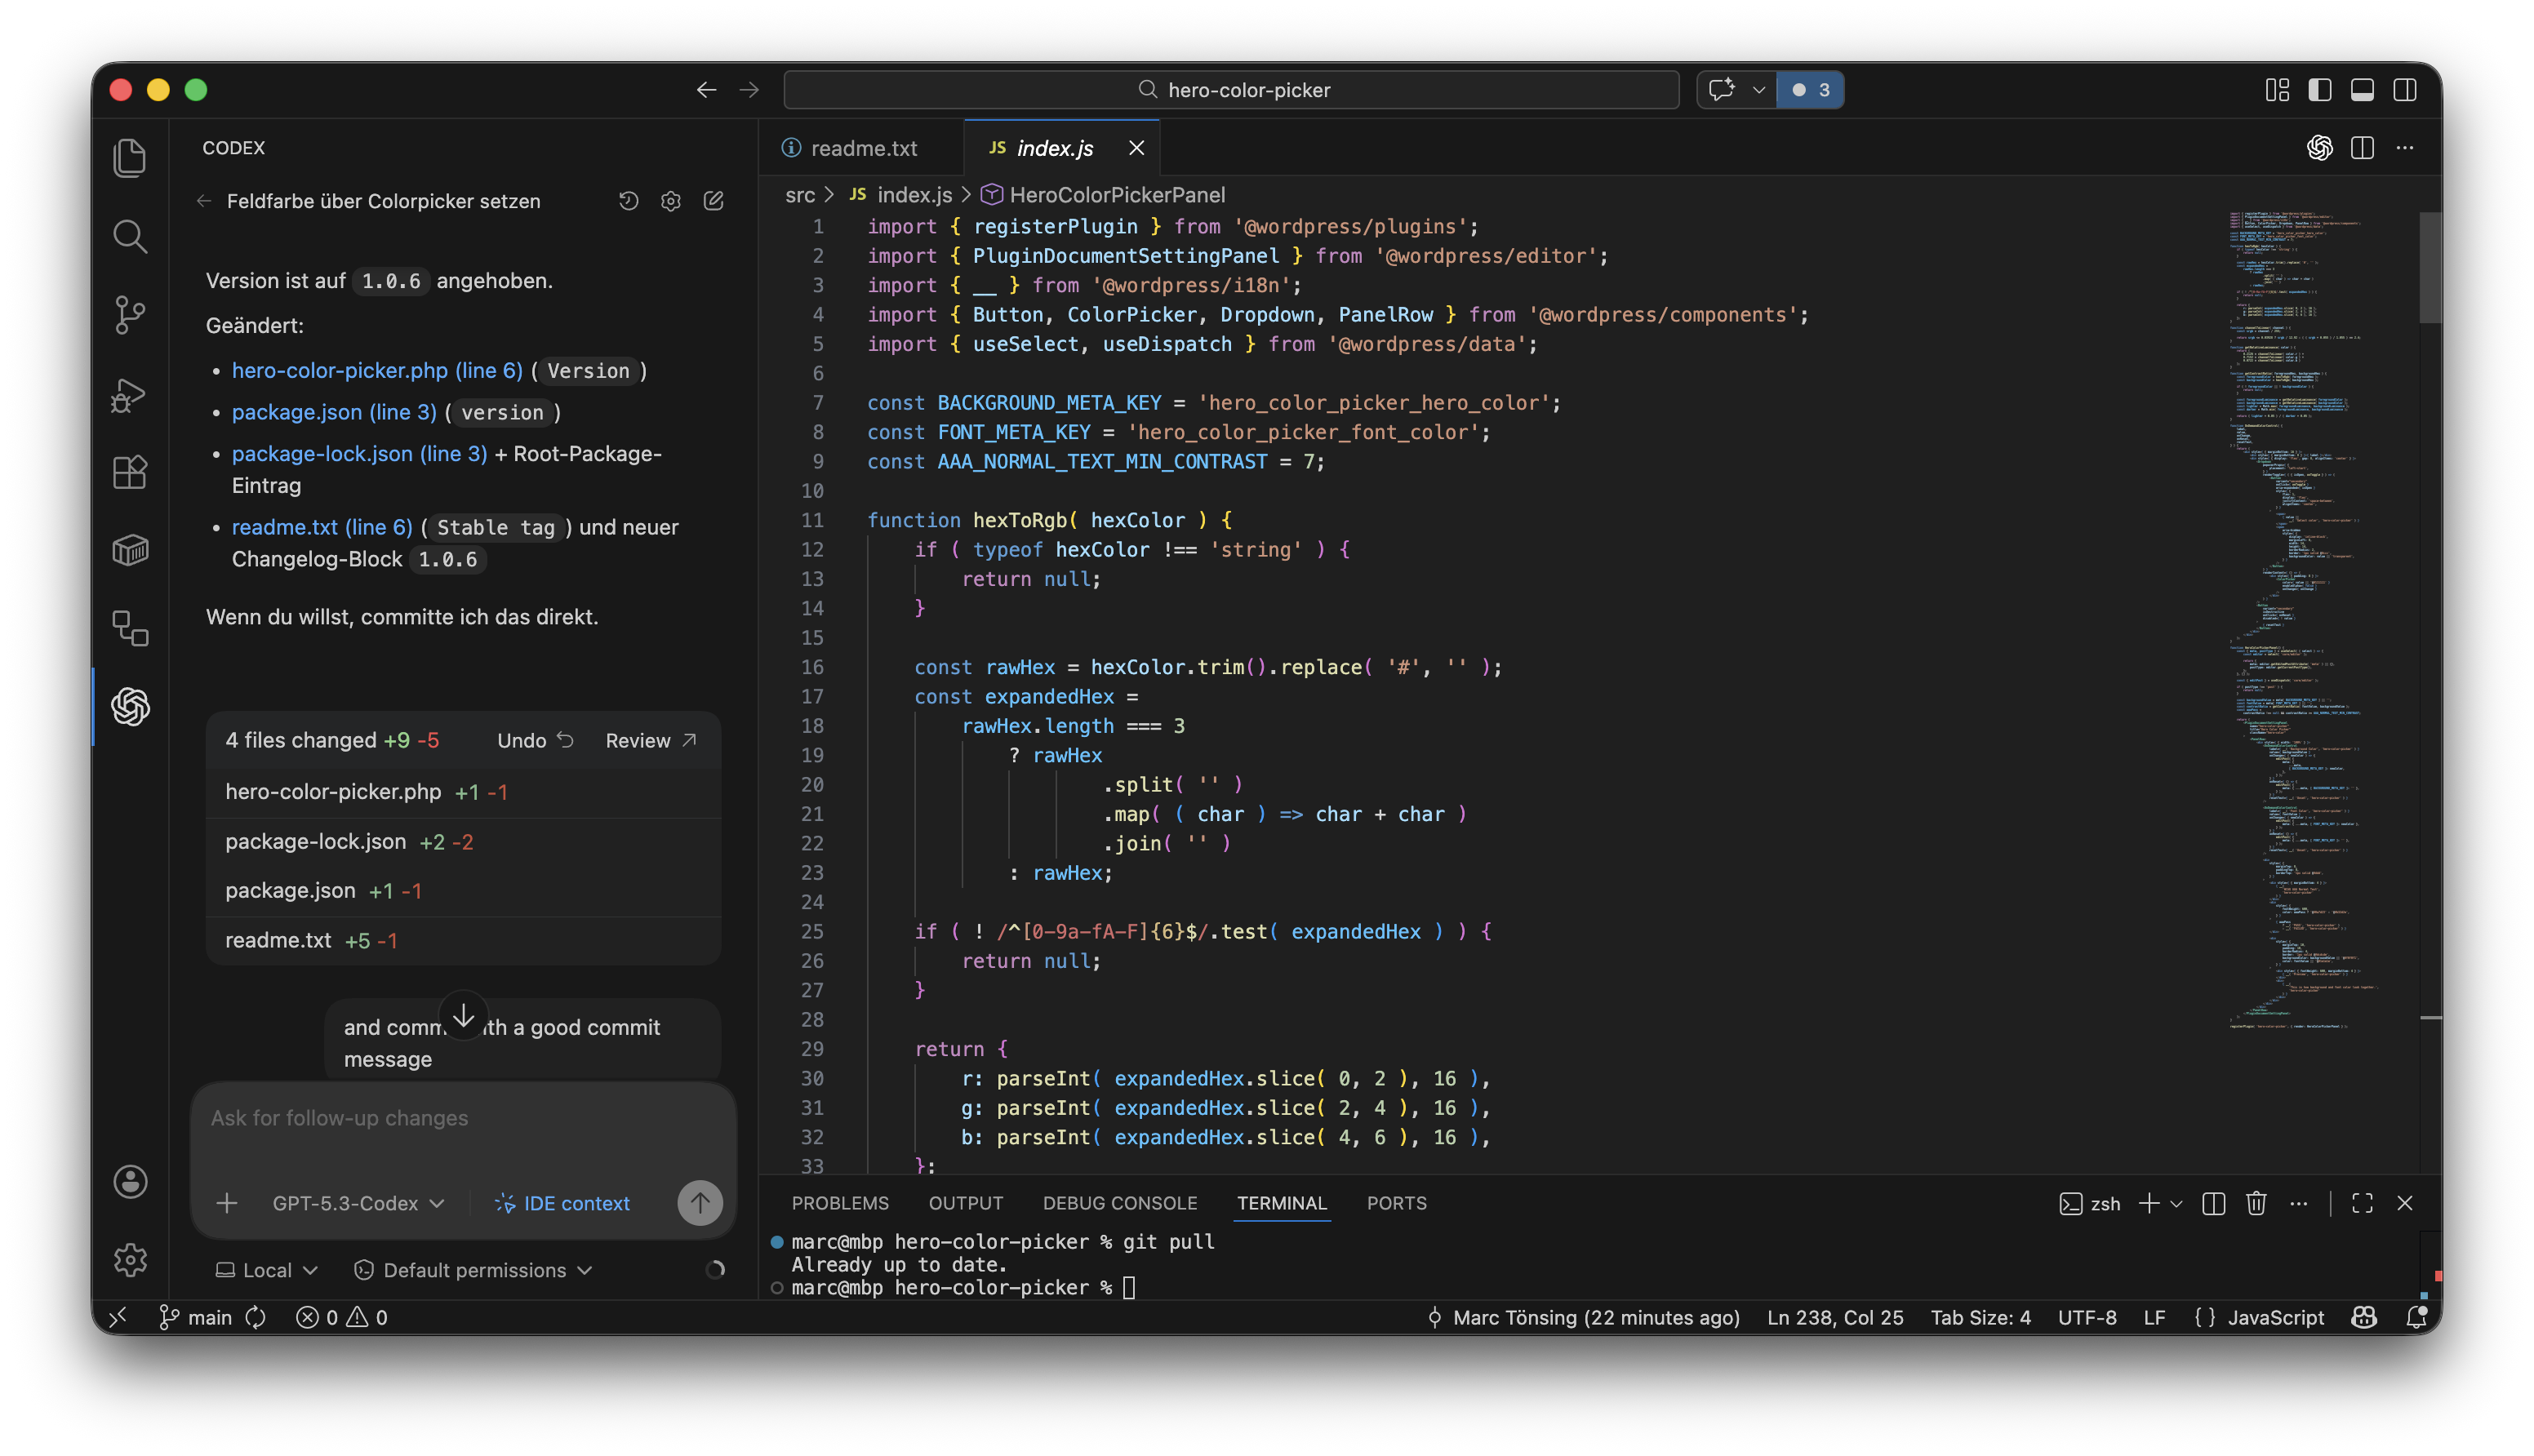
Task: Click the send message arrow button
Action: point(699,1202)
